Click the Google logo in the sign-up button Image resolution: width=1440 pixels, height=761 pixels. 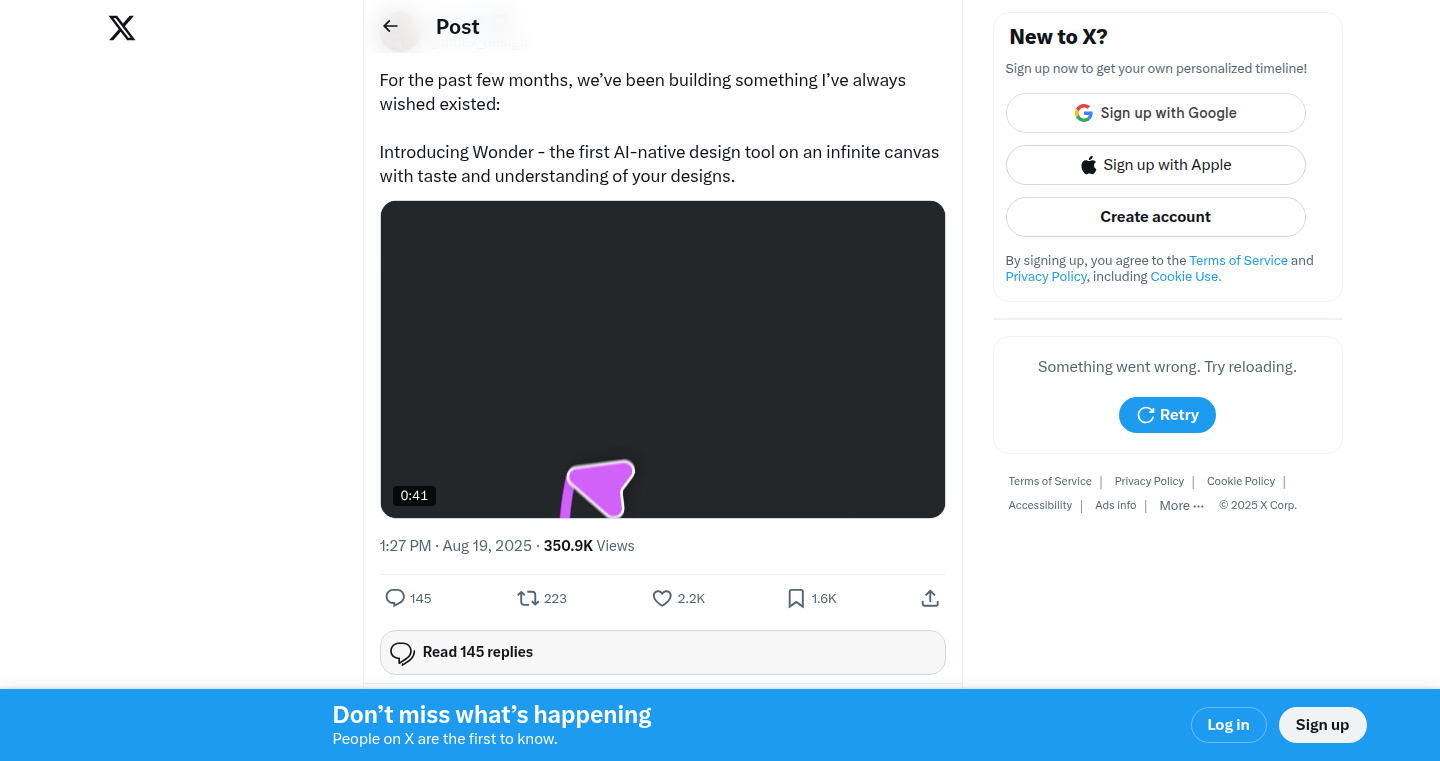click(x=1084, y=113)
